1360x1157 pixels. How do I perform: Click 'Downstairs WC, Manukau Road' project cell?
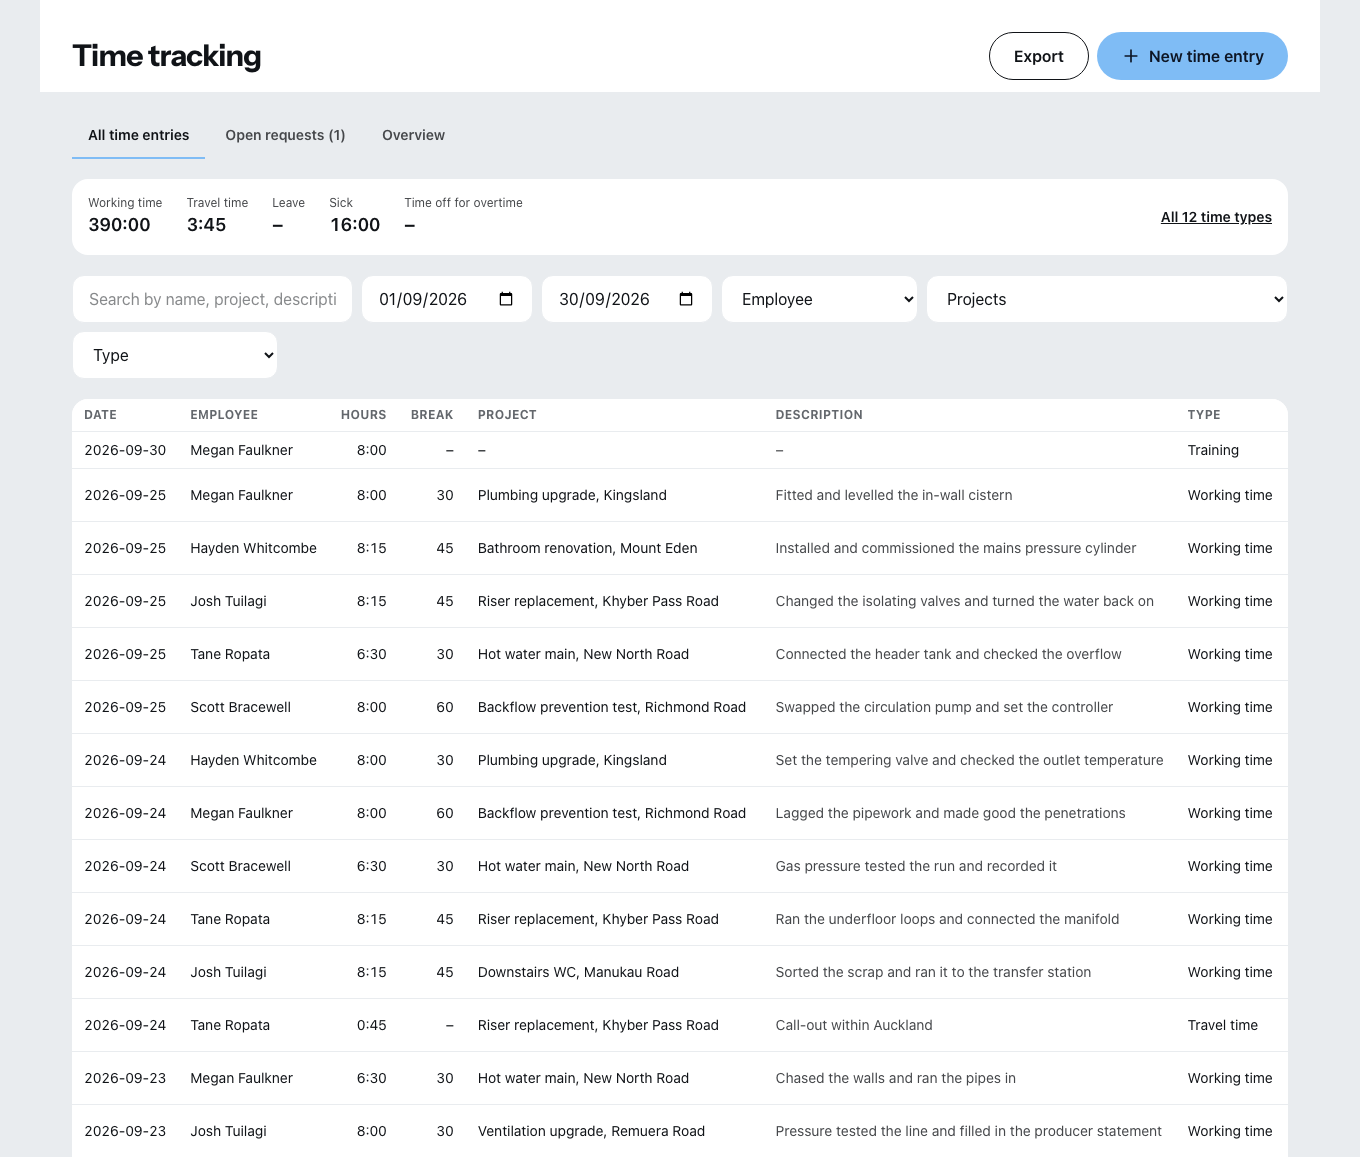click(x=578, y=972)
